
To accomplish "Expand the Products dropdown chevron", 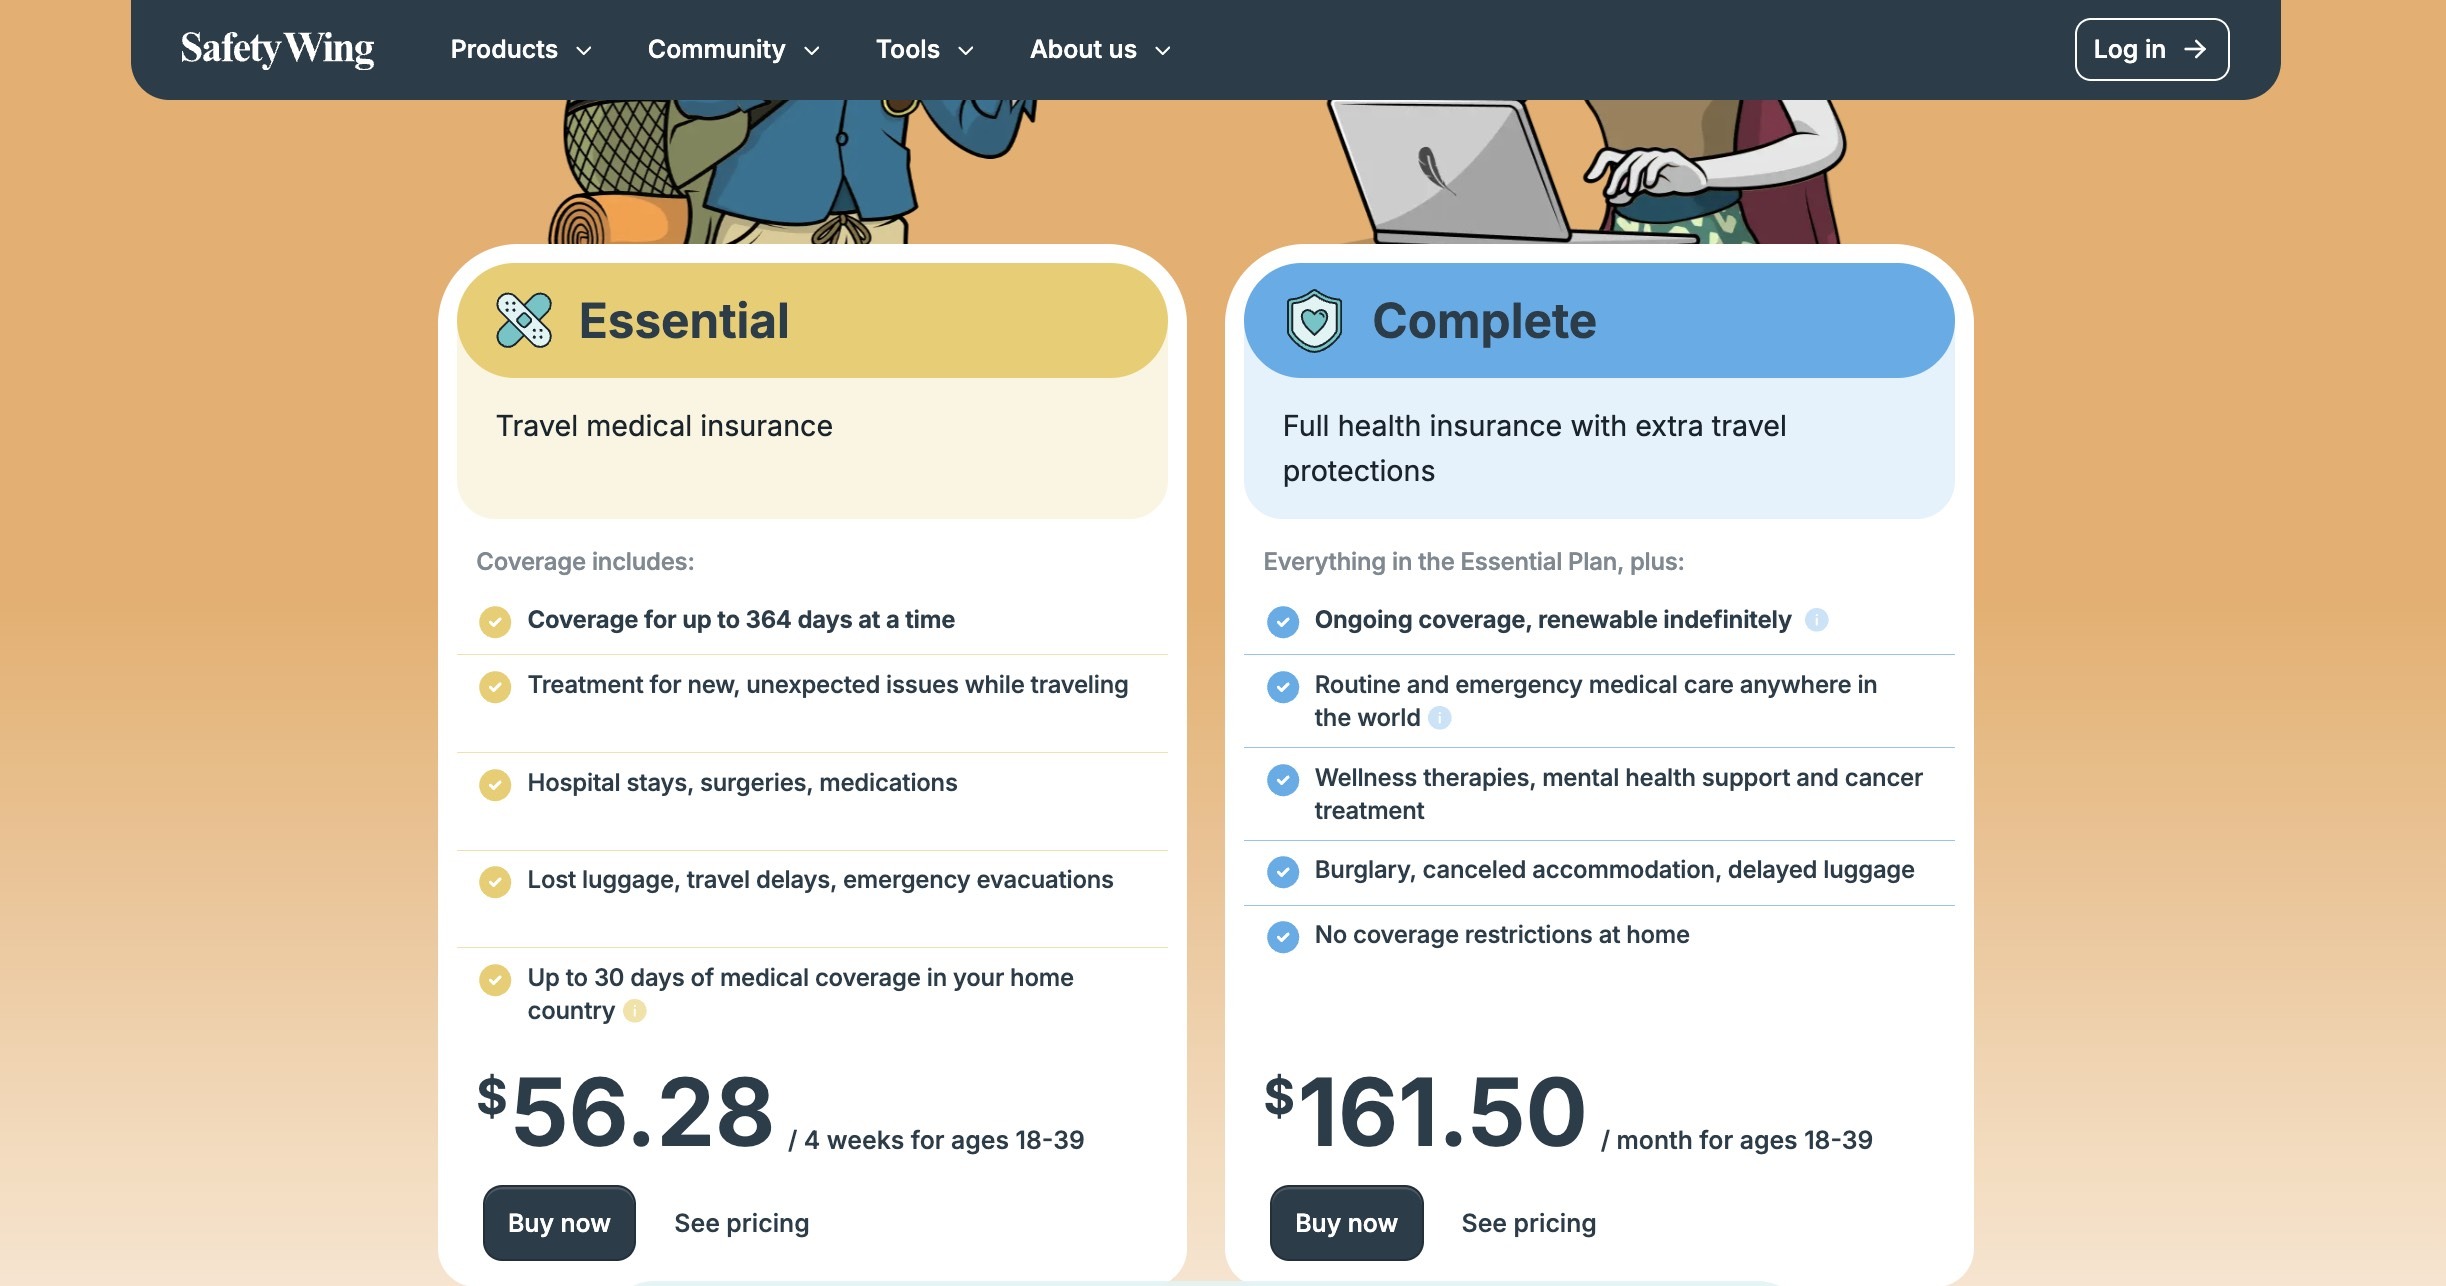I will click(584, 51).
